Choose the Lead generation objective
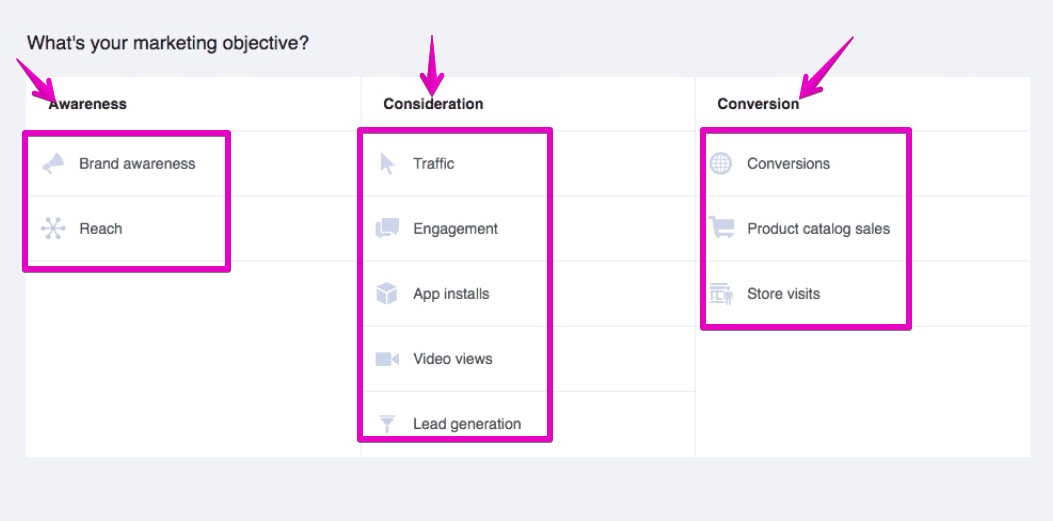1053x521 pixels. [x=467, y=424]
